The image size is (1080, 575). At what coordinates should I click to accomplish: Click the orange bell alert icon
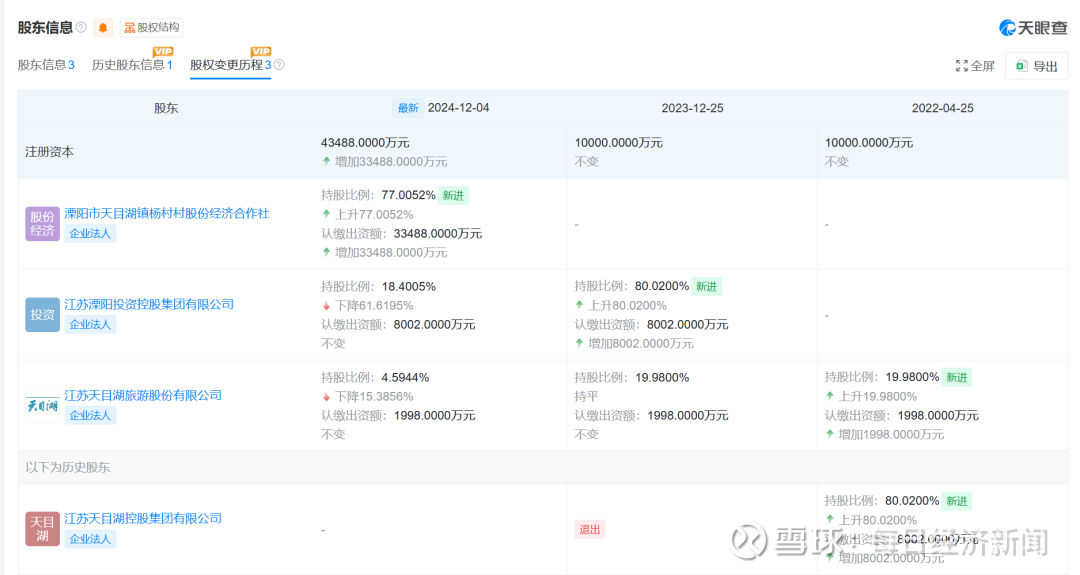point(103,28)
